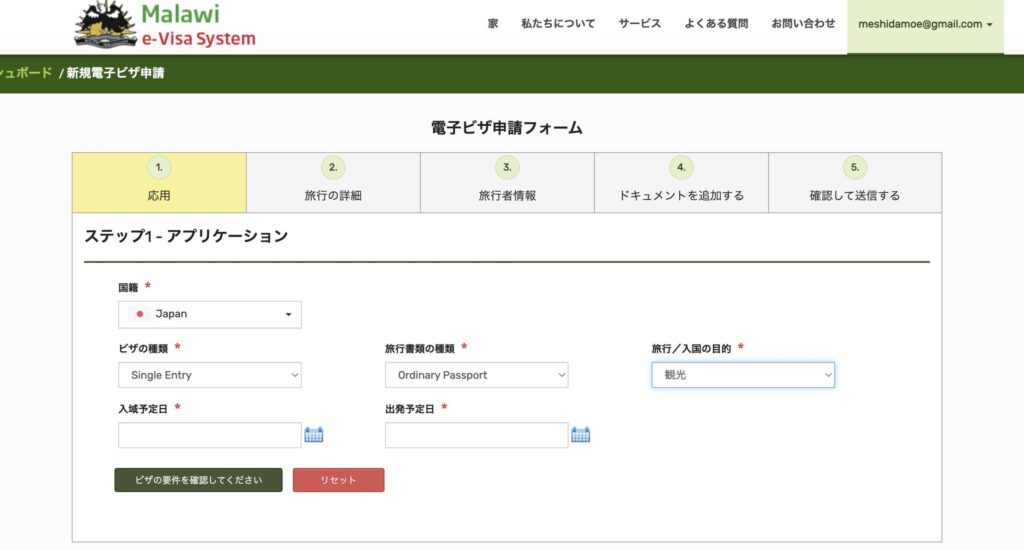Open the calendar icon for 出発予定日
The image size is (1024, 550).
(x=581, y=435)
